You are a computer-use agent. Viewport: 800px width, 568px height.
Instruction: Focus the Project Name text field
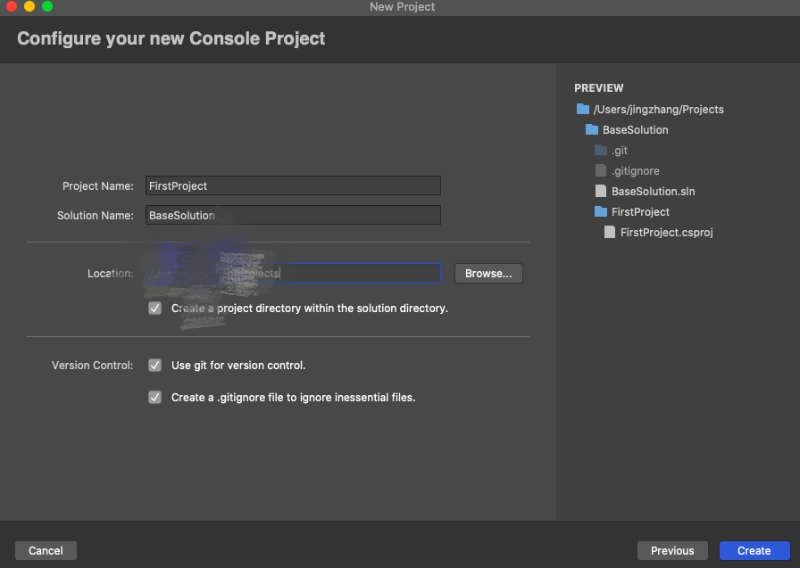(293, 186)
